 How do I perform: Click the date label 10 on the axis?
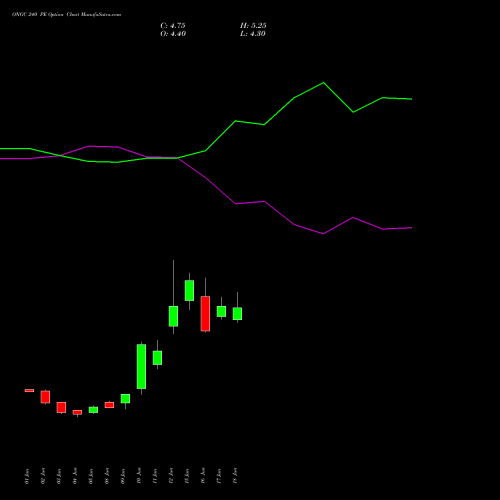pyautogui.click(x=139, y=476)
